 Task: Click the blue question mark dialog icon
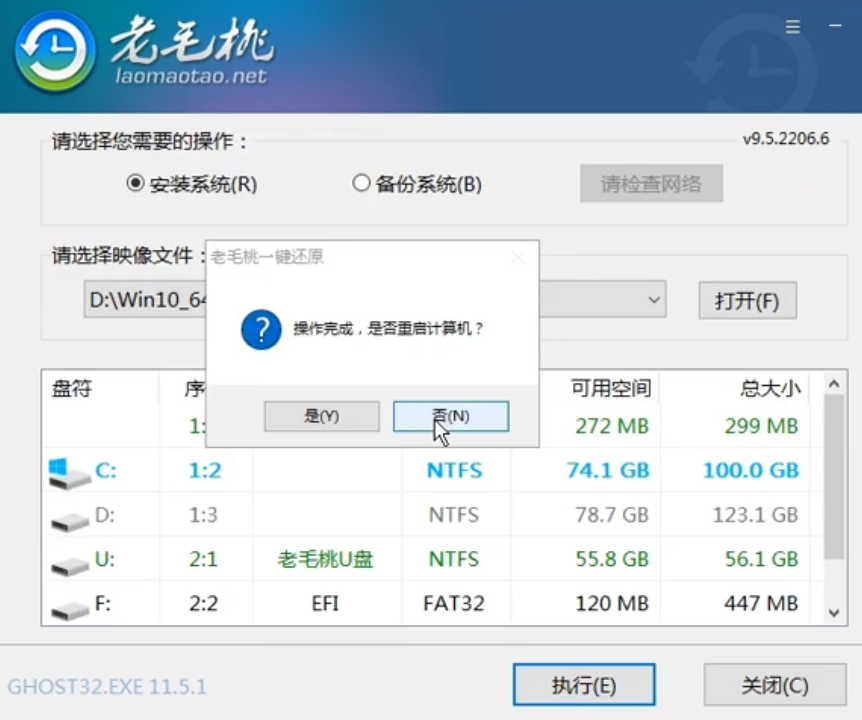click(x=260, y=330)
